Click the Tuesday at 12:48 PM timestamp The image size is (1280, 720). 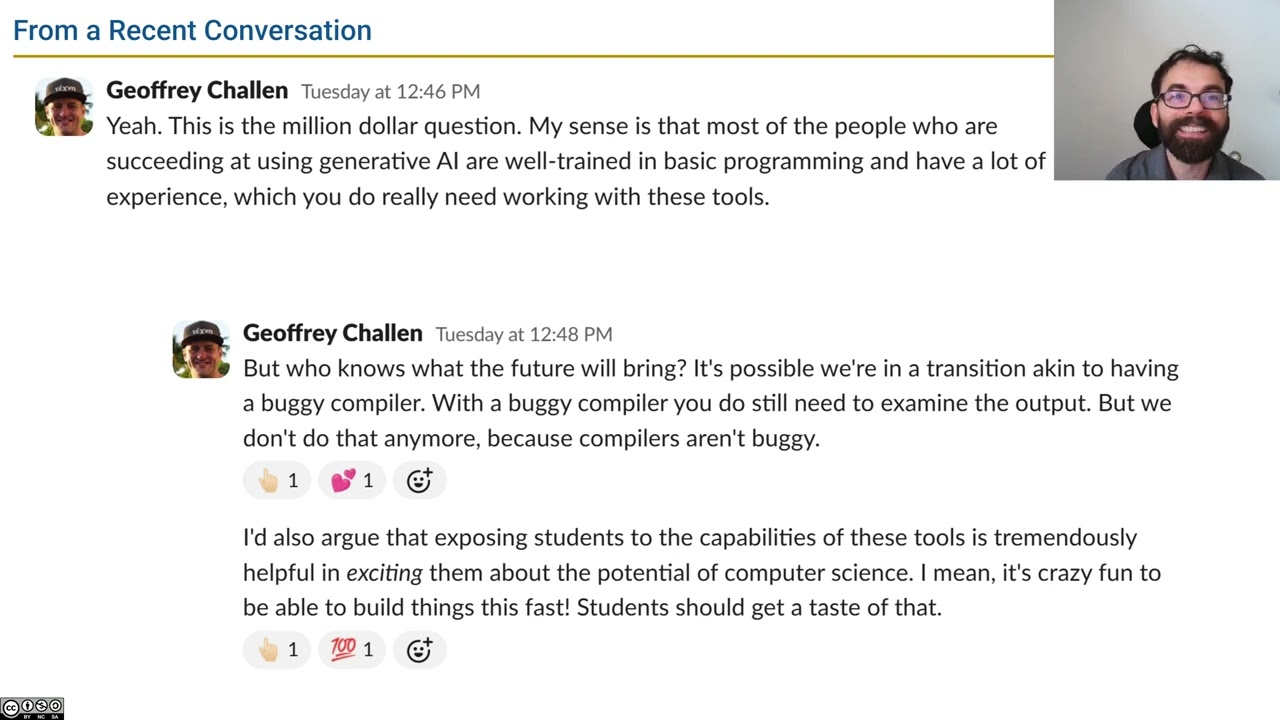pos(524,334)
